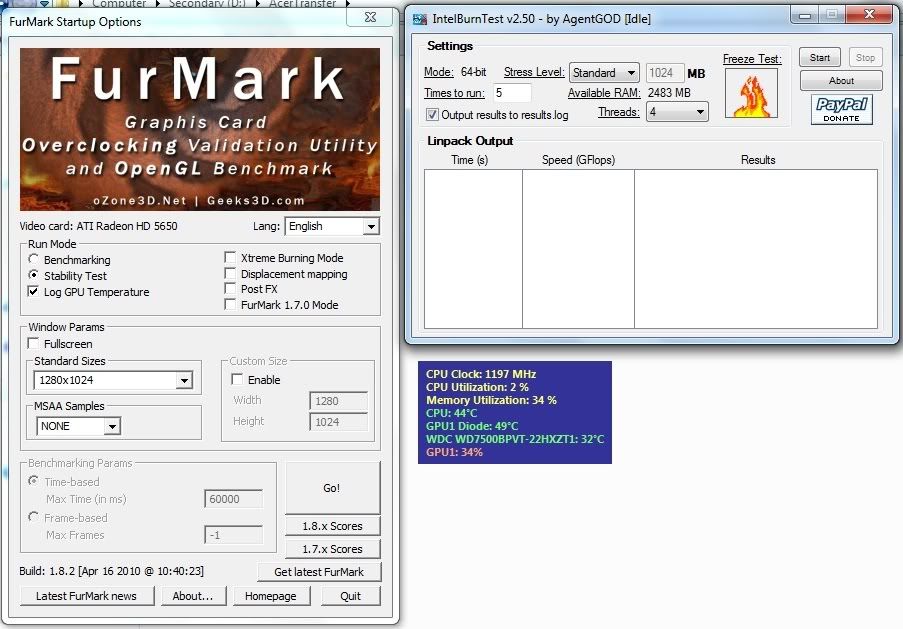Viewport: 903px width, 629px height.
Task: Uncheck Output results to results.log
Action: coord(432,115)
